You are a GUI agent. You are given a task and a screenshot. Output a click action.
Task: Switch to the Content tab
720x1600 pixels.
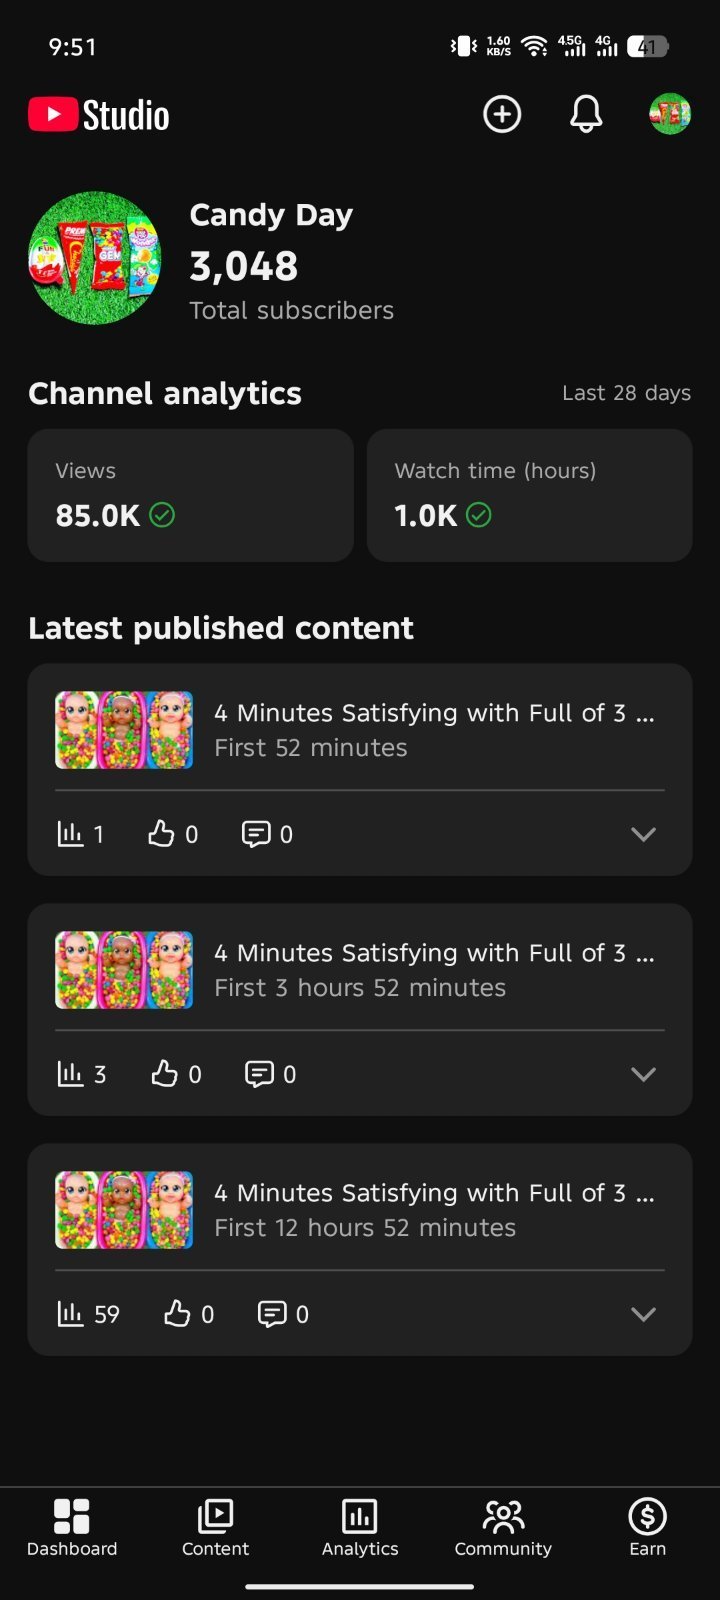tap(215, 1528)
